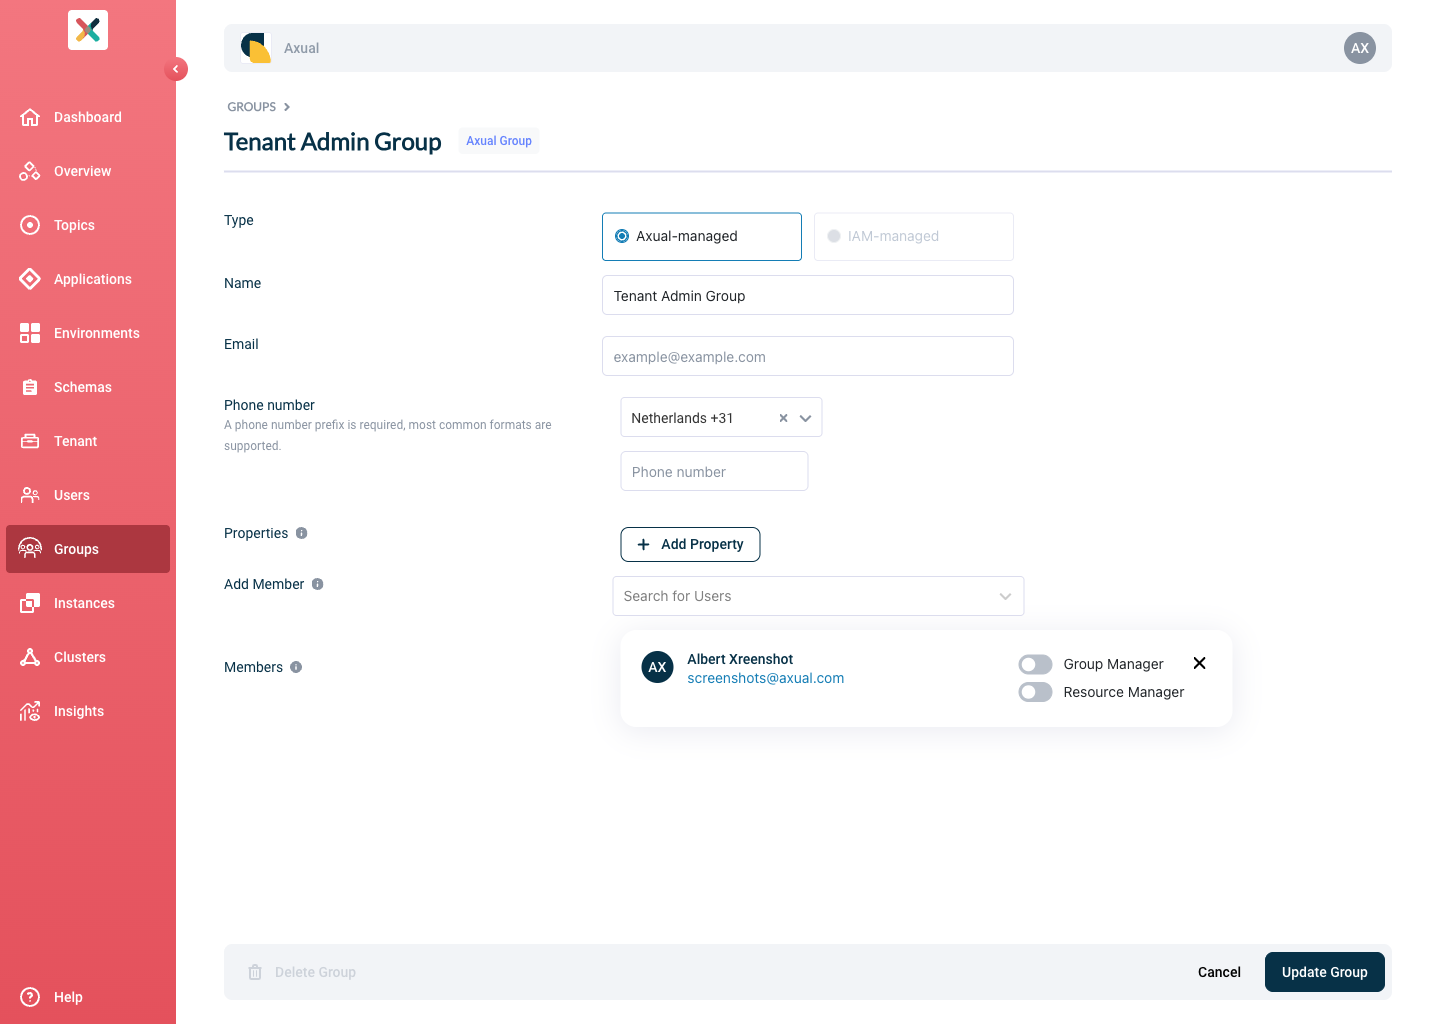Click the Help question mark icon

[30, 997]
